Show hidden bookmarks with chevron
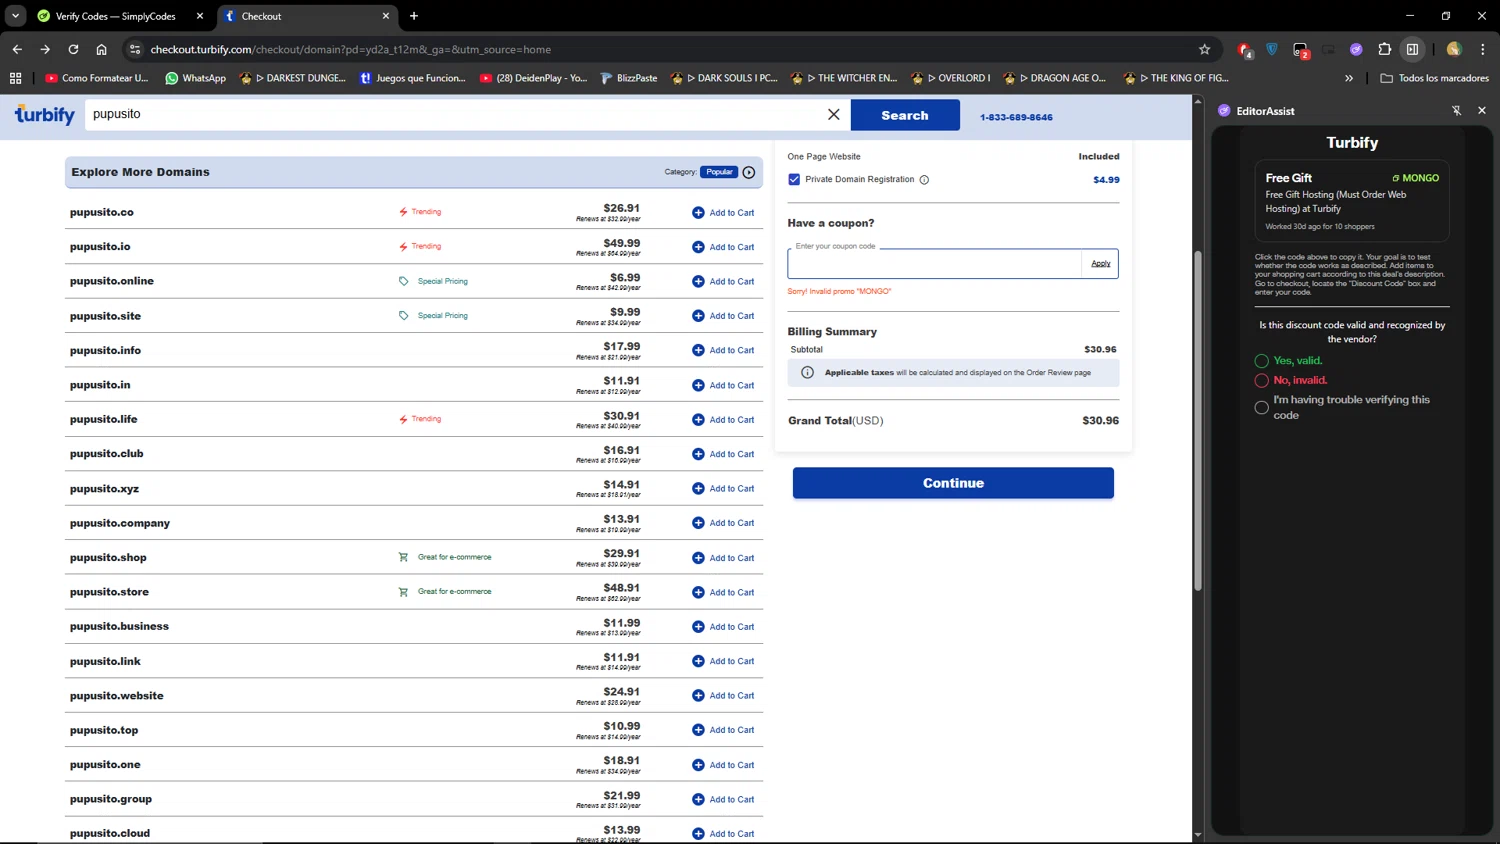 (1349, 78)
